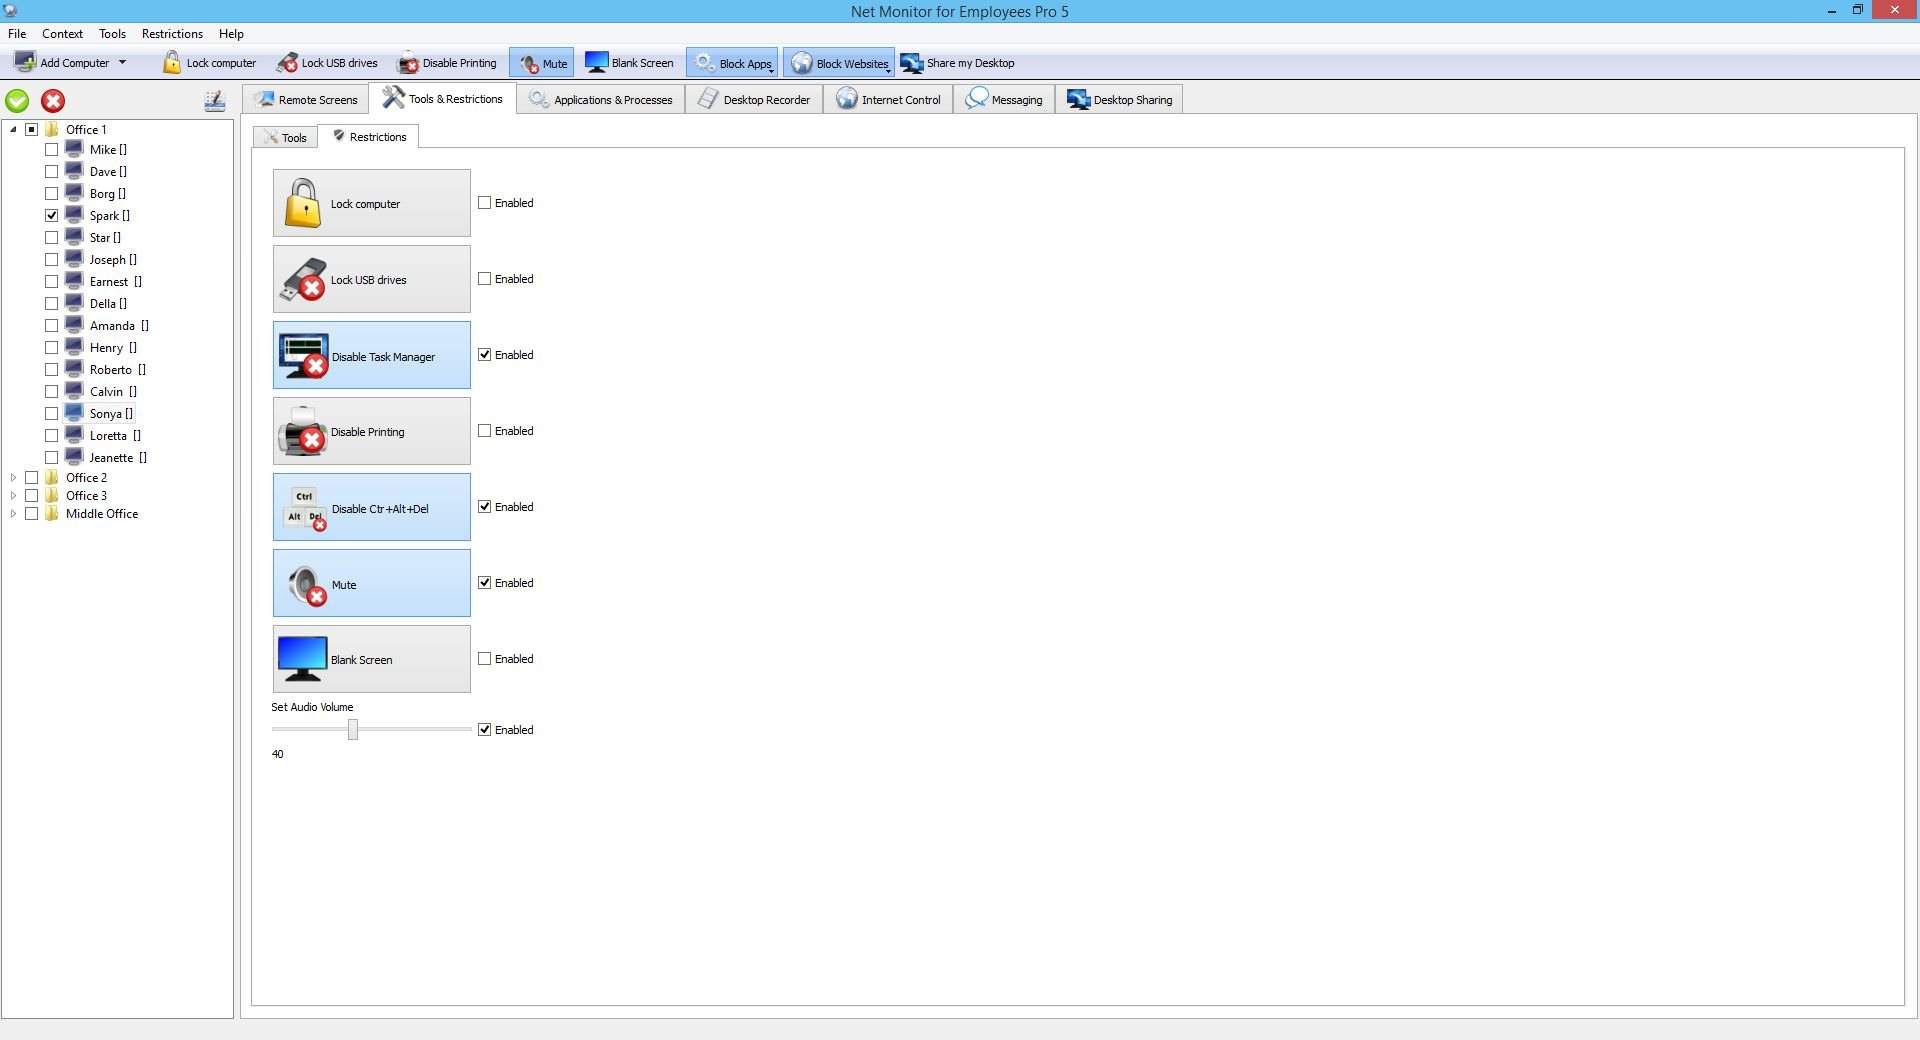Click the red X deselect-all icon

(x=53, y=101)
